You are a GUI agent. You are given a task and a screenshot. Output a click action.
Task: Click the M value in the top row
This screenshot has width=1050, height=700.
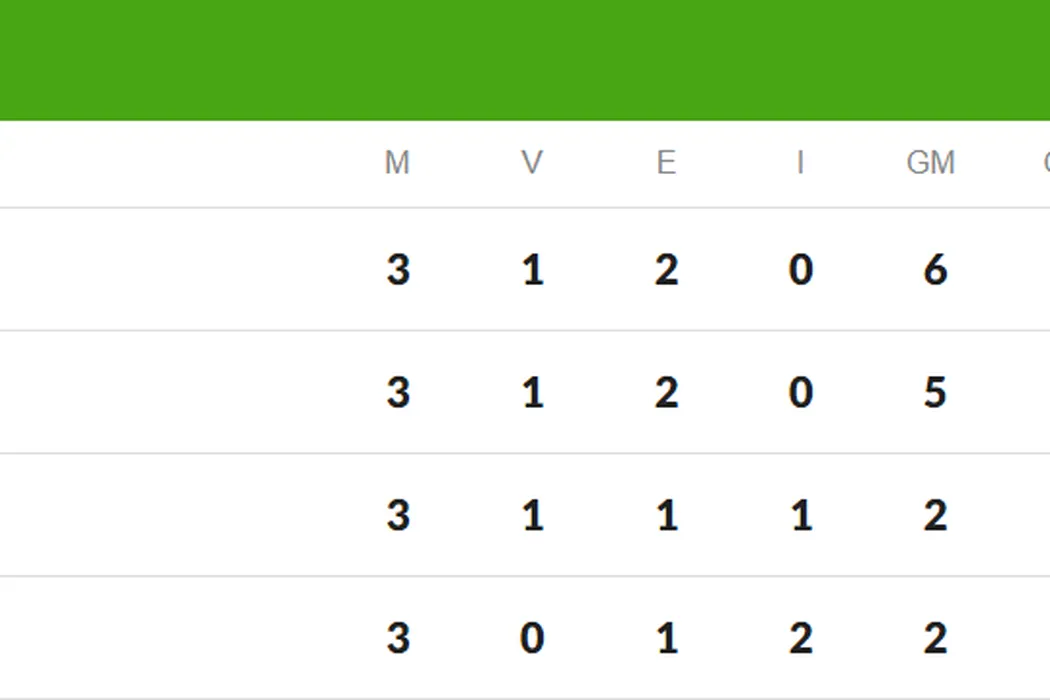click(398, 270)
